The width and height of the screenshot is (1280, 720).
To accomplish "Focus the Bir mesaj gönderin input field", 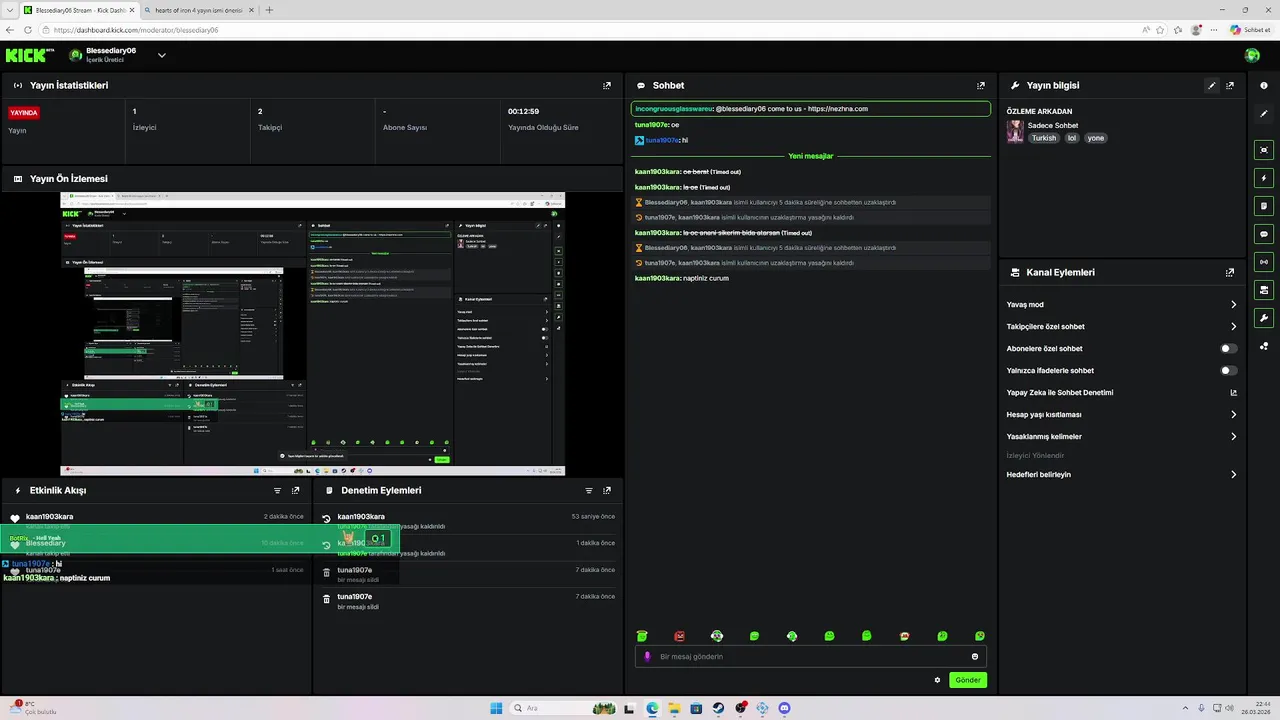I will point(810,657).
